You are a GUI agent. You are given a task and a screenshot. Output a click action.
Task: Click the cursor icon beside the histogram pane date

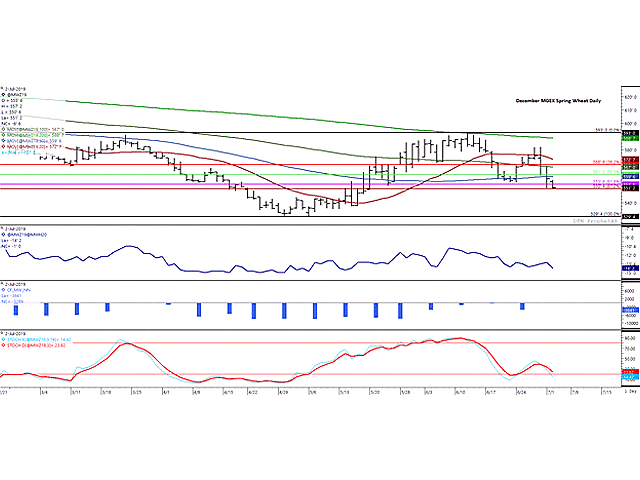pos(2,284)
